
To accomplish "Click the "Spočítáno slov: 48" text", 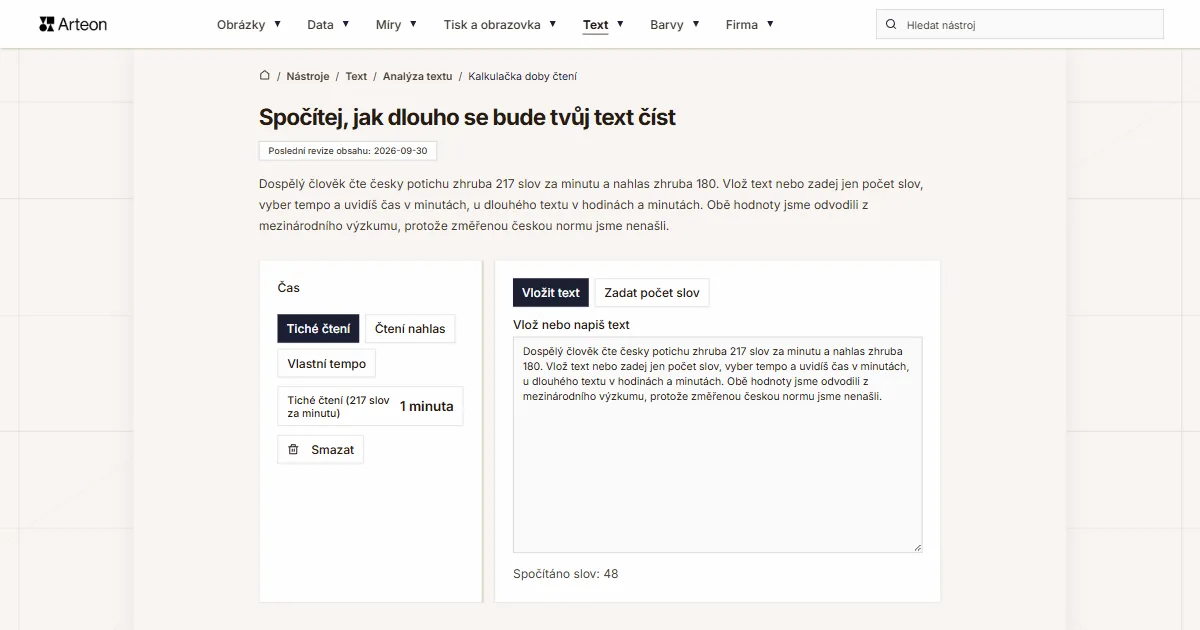I will [x=566, y=574].
